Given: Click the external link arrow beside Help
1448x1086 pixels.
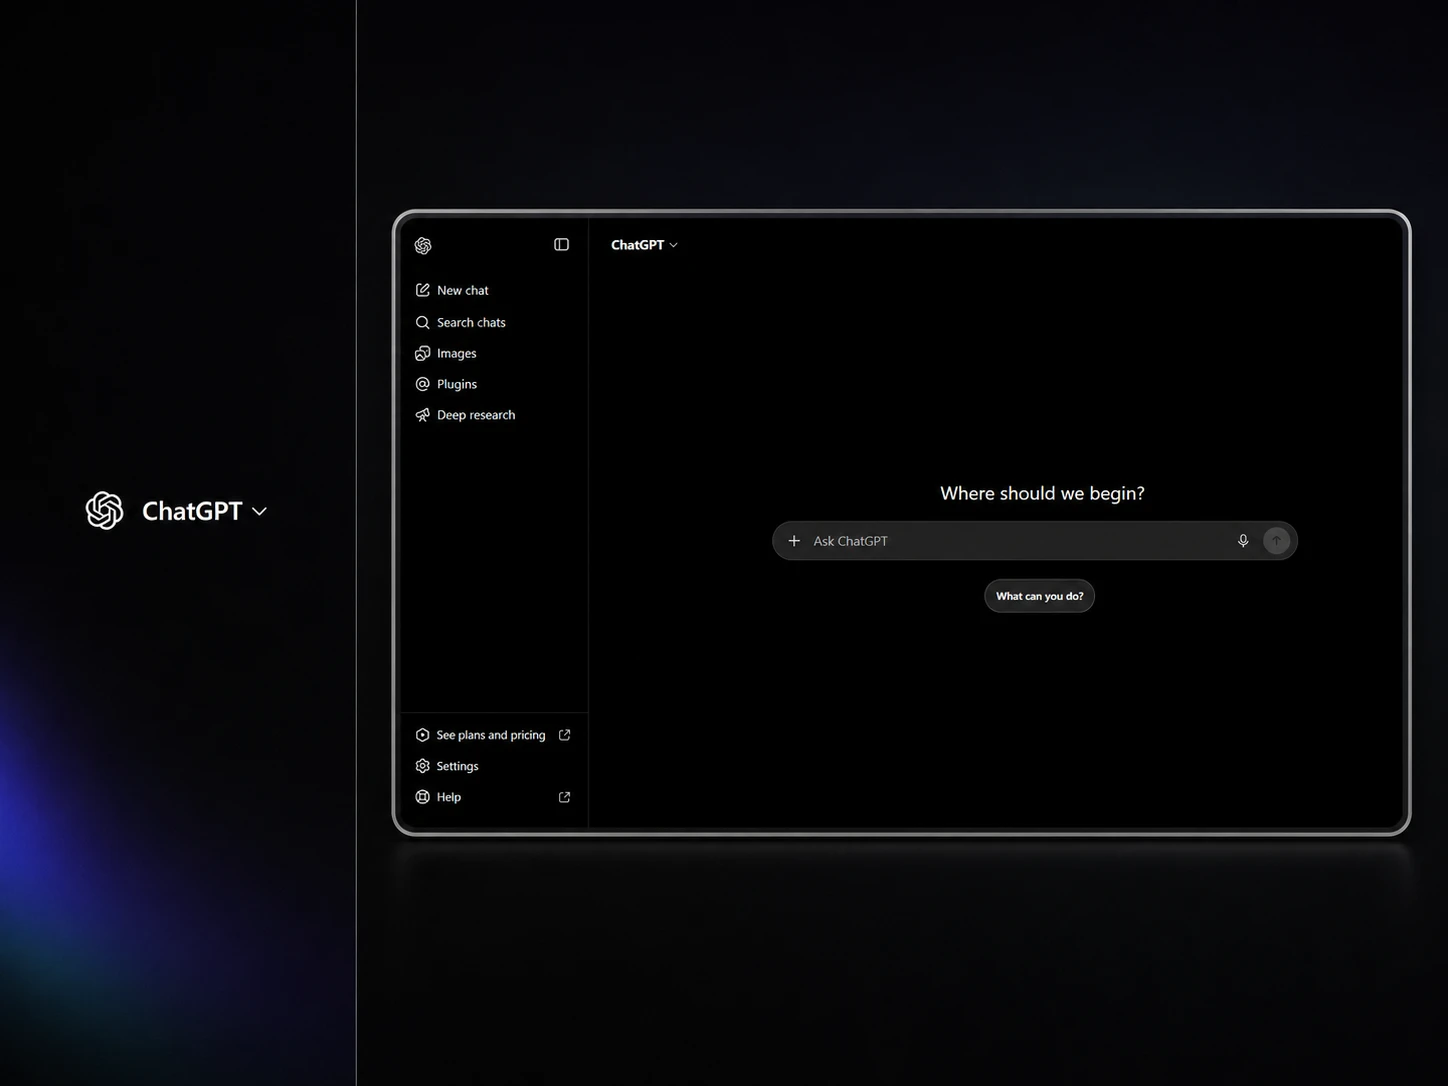Looking at the screenshot, I should tap(564, 797).
